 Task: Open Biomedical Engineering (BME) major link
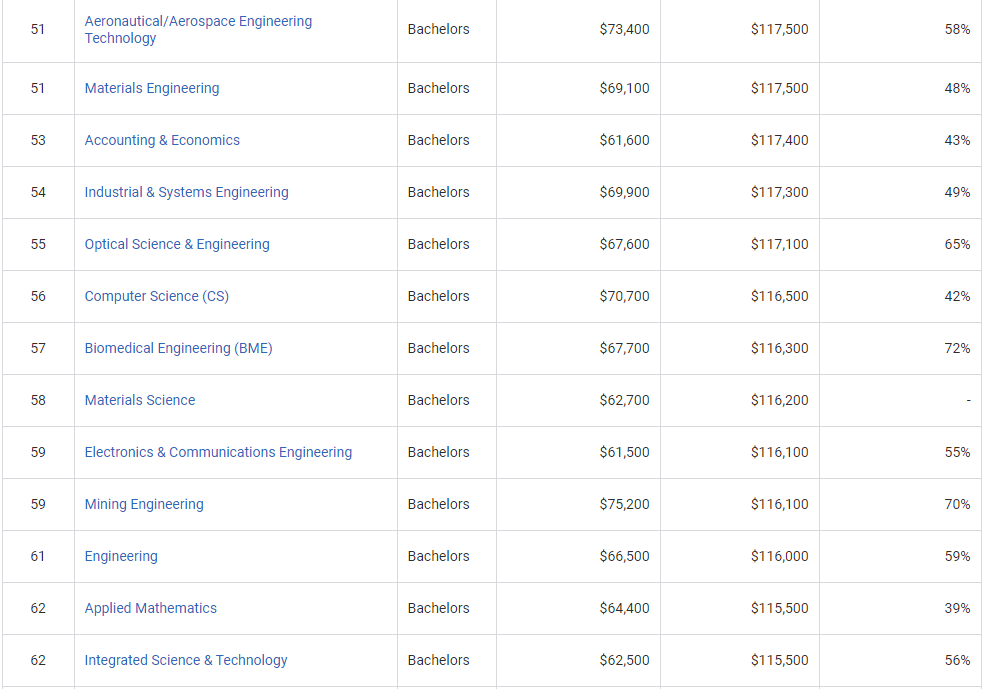(x=178, y=348)
